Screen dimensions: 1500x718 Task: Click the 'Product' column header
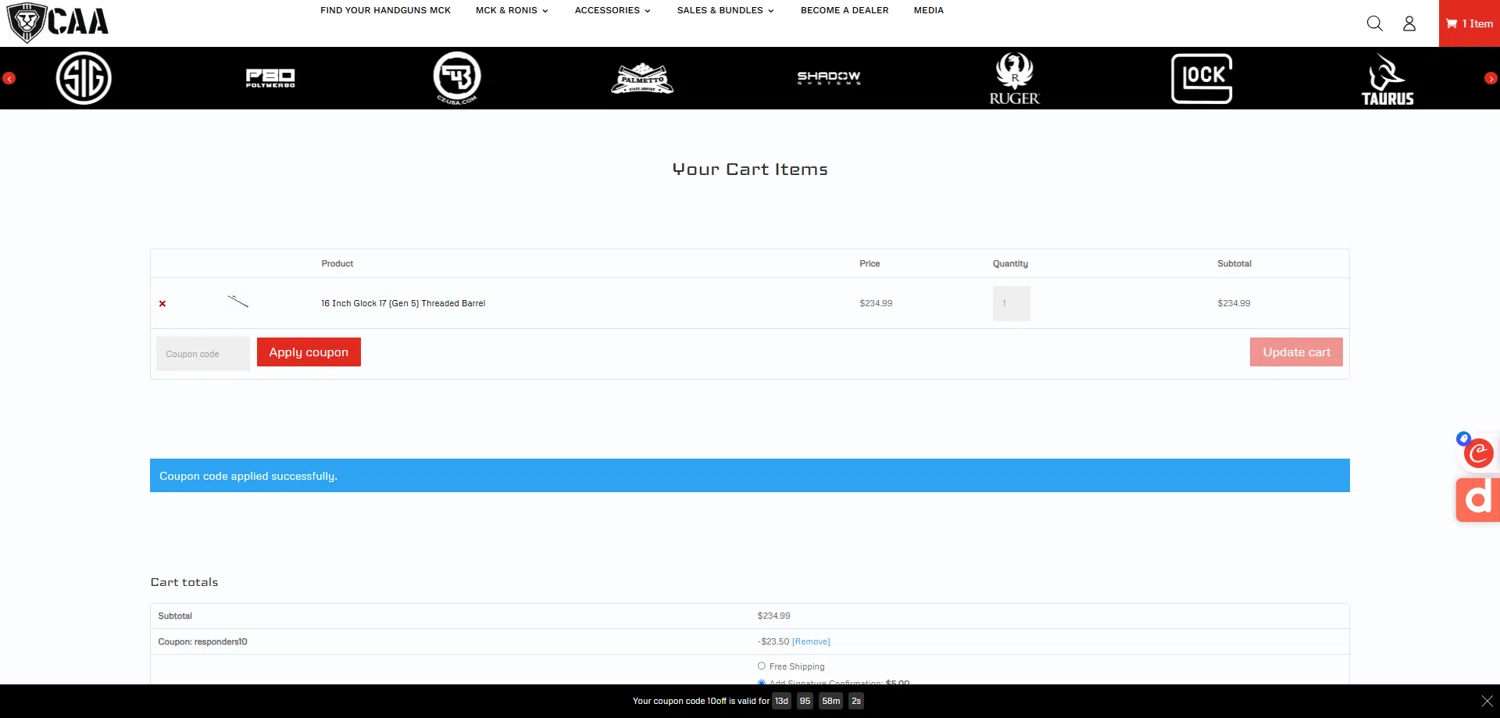[x=337, y=264]
